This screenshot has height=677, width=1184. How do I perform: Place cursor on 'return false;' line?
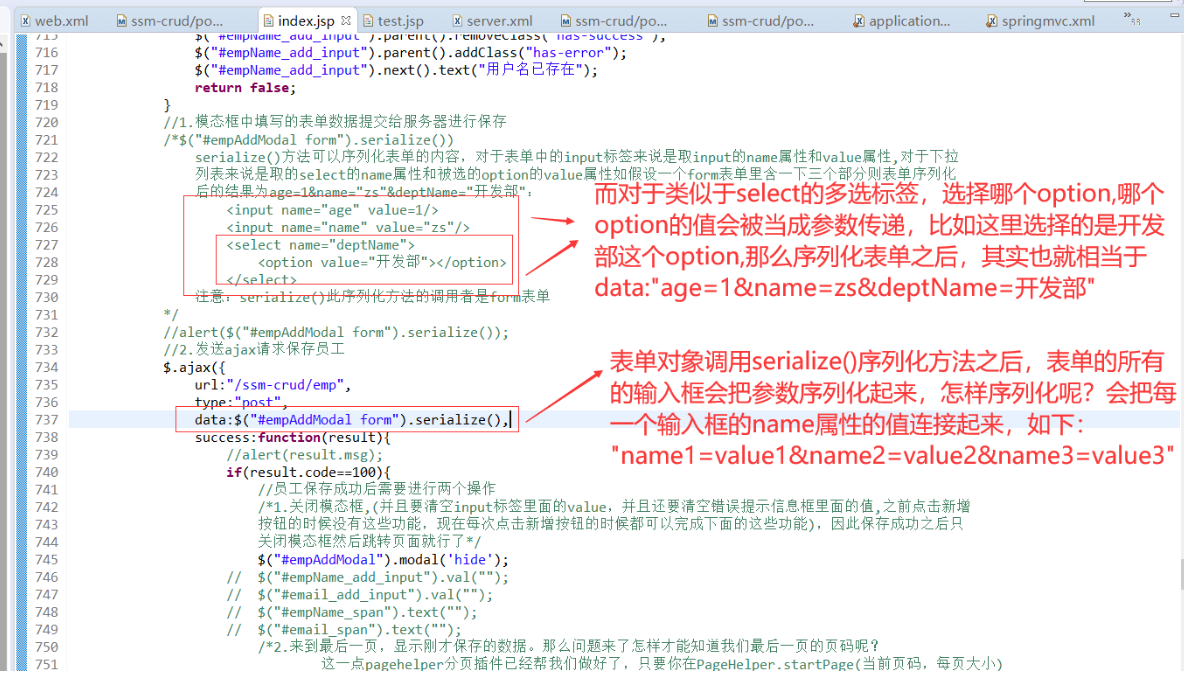pyautogui.click(x=245, y=88)
